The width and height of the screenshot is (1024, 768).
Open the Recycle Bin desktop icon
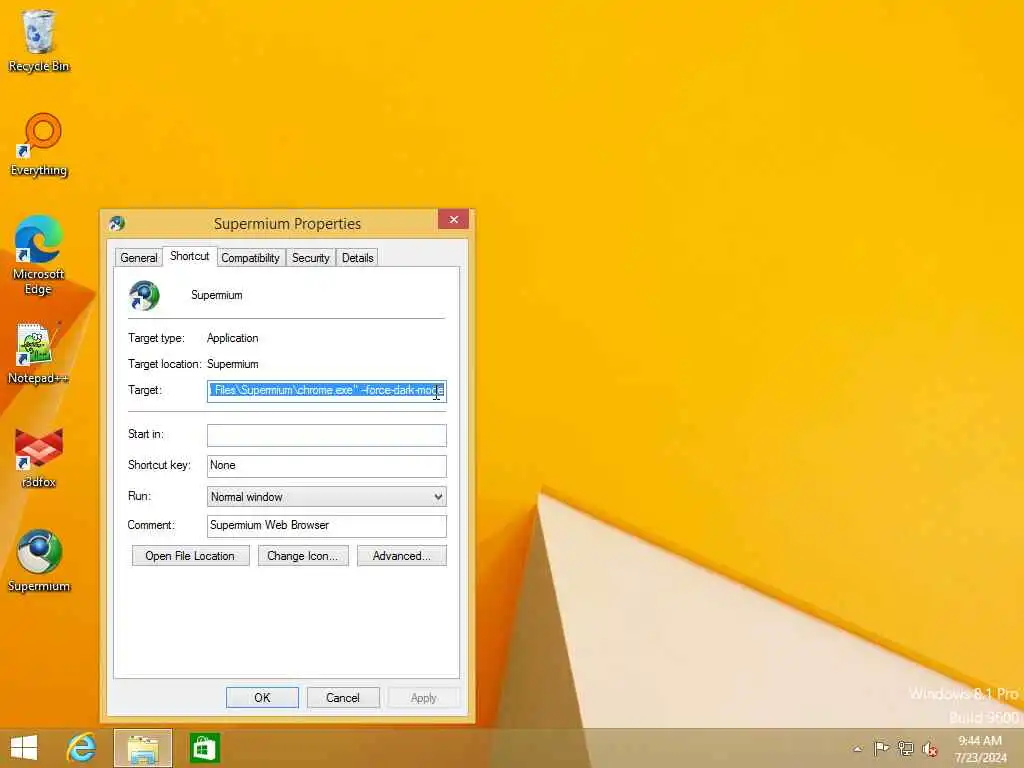tap(39, 40)
